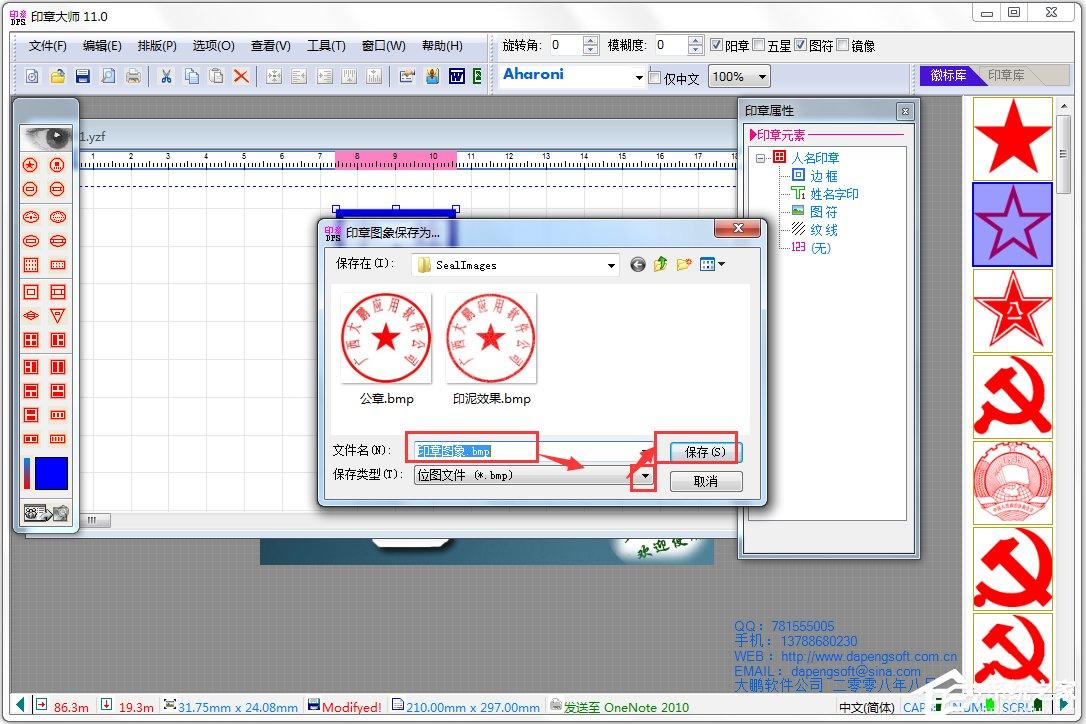Toggle the 图符 checkbox

coord(800,45)
